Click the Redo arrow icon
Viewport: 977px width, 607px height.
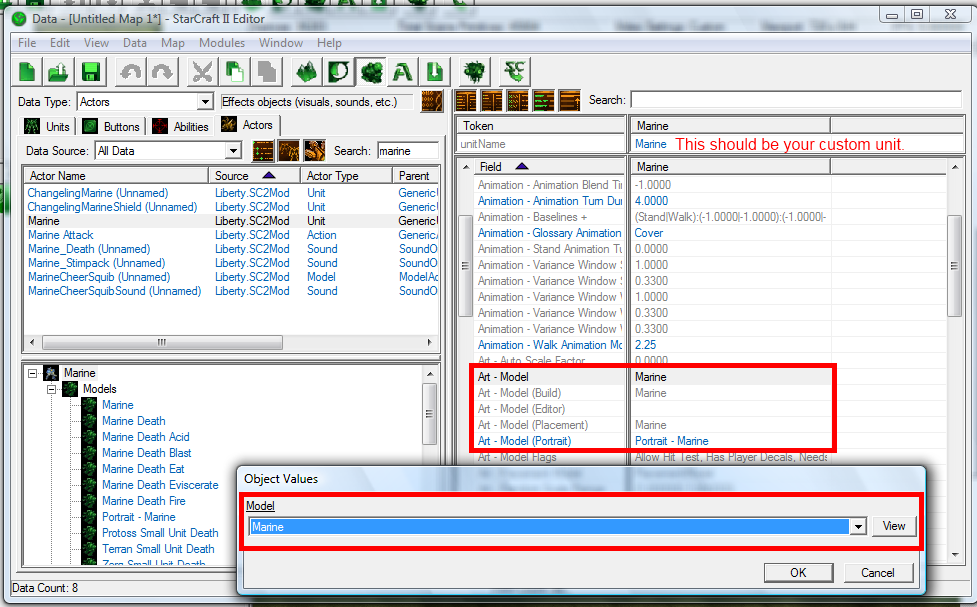point(163,72)
